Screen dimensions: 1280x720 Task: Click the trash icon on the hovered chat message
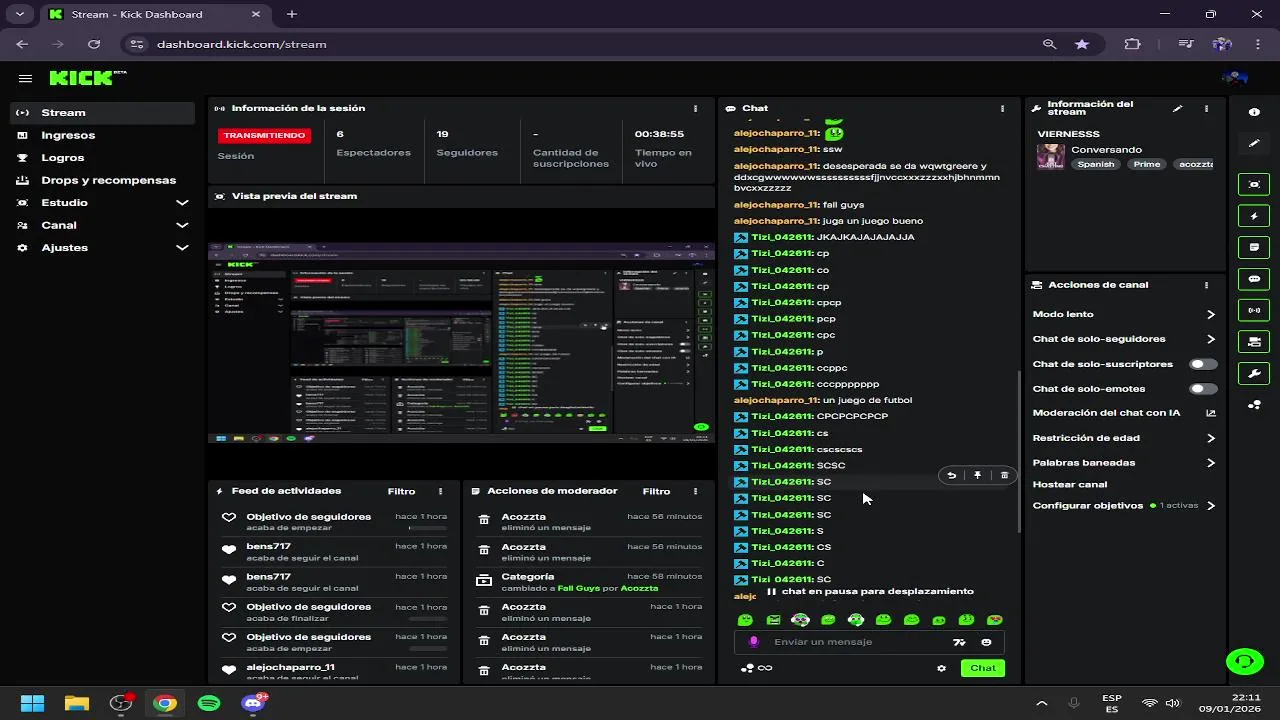(x=1004, y=476)
